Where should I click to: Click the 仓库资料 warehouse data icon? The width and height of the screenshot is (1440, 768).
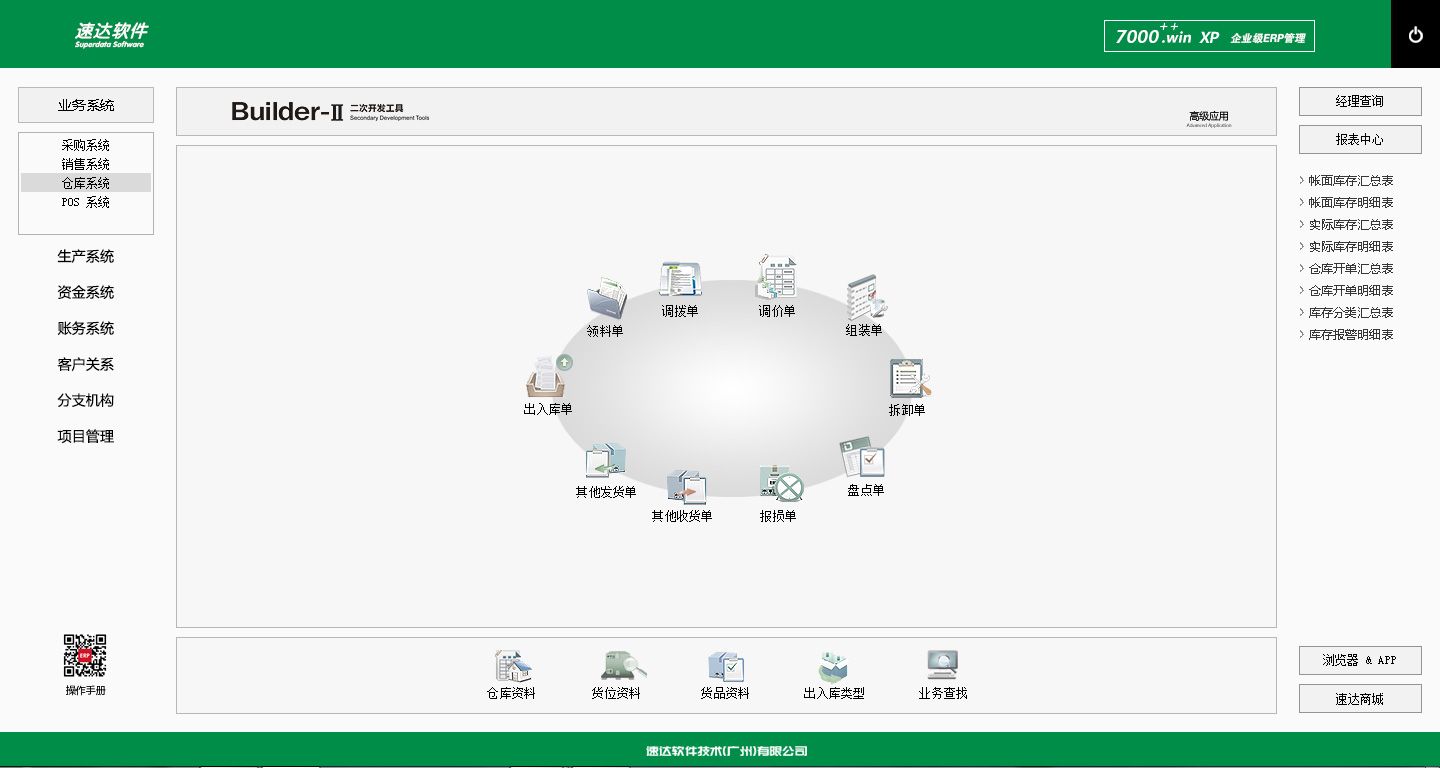[512, 667]
